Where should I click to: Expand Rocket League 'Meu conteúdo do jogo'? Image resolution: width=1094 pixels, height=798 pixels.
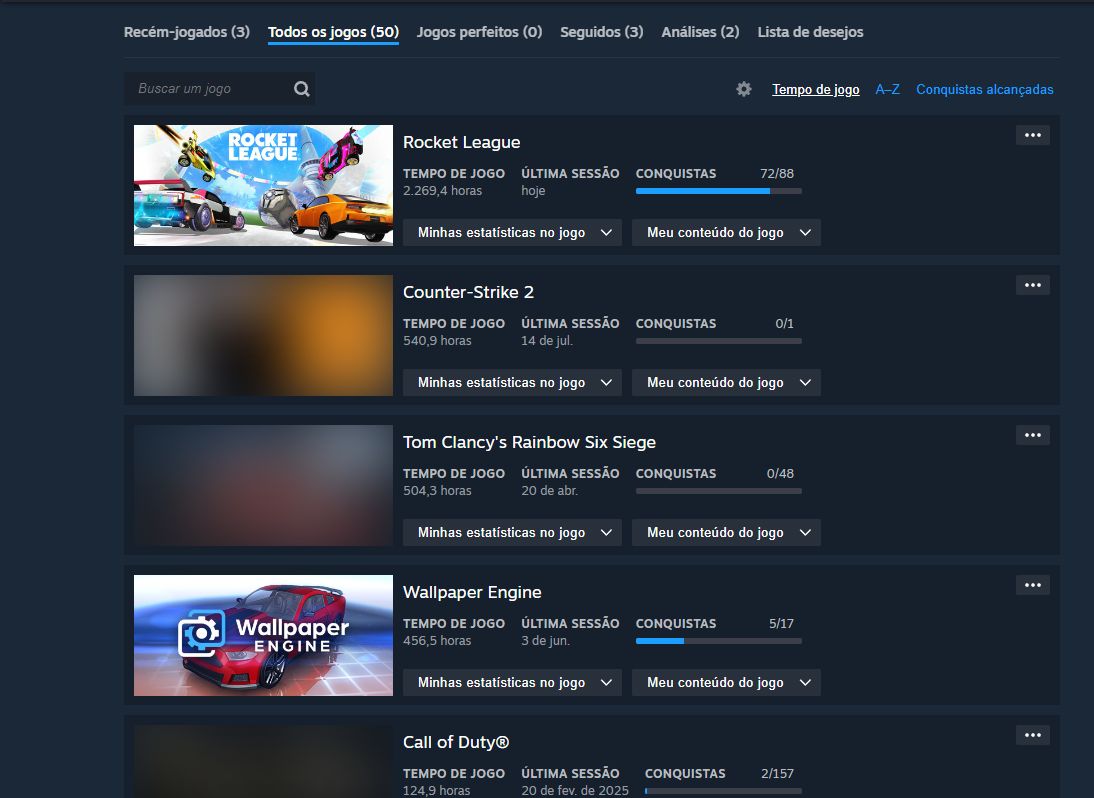click(726, 232)
